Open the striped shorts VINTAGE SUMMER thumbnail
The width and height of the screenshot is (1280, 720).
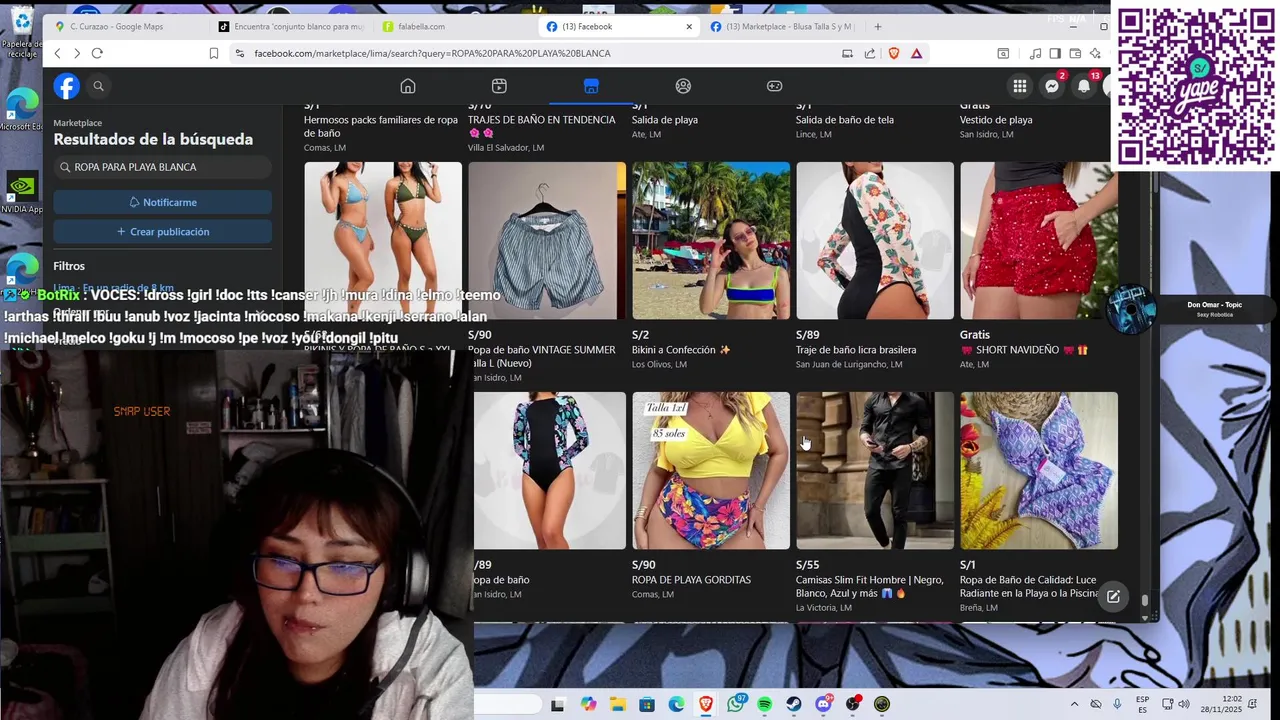pos(547,240)
